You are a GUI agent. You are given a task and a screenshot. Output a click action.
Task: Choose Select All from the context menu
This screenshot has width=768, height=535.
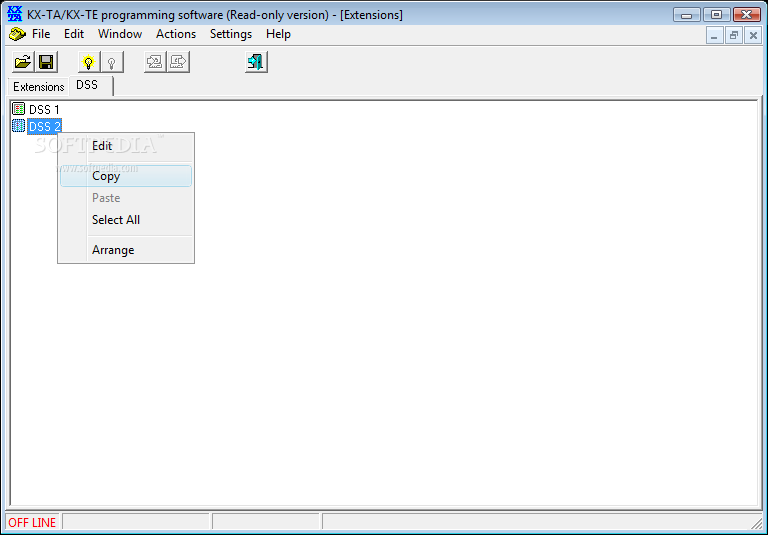click(x=126, y=220)
